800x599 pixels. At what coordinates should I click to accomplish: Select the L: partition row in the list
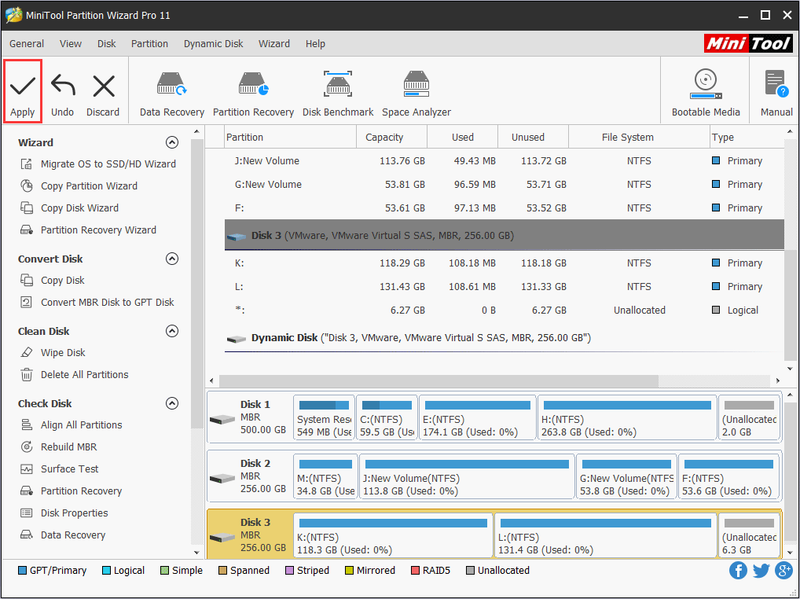point(504,287)
